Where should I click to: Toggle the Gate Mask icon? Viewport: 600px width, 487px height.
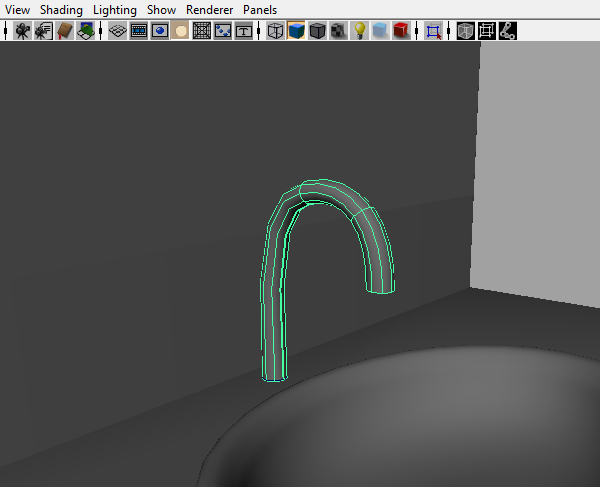click(x=181, y=31)
